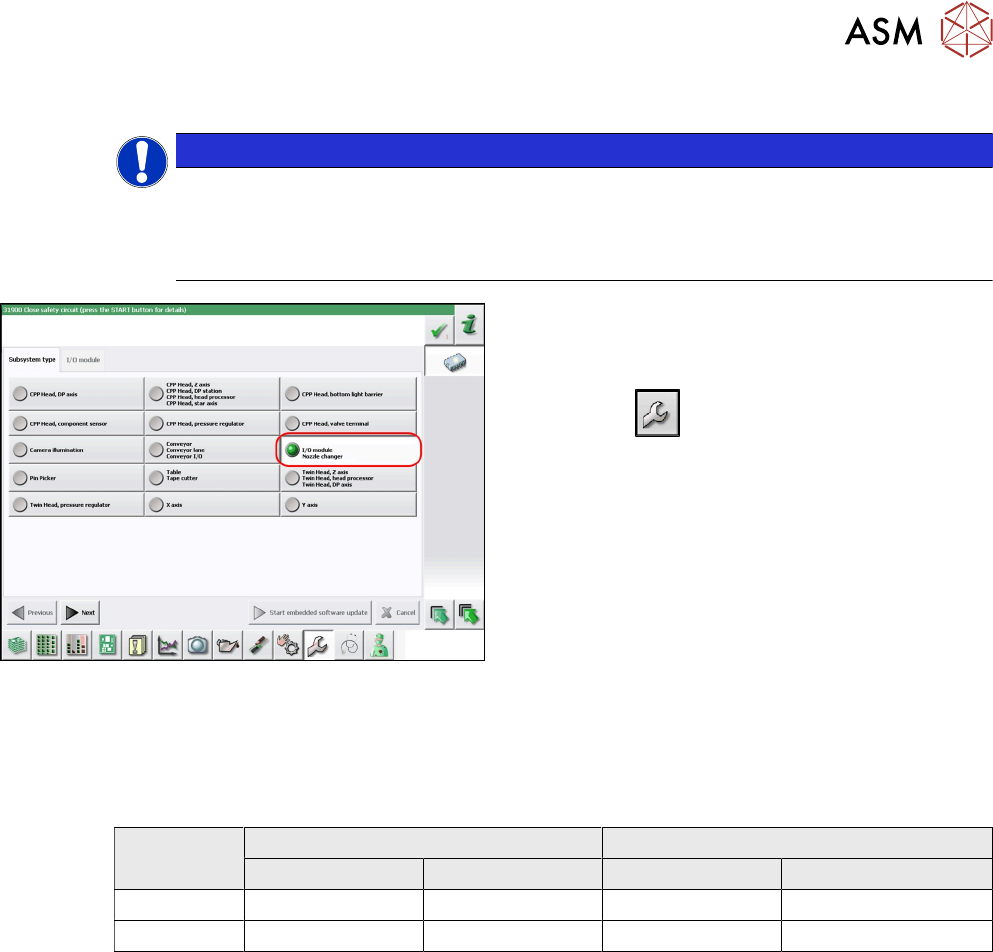Click the standalone wrench icon beside the screenshot
The image size is (993, 952).
[657, 413]
